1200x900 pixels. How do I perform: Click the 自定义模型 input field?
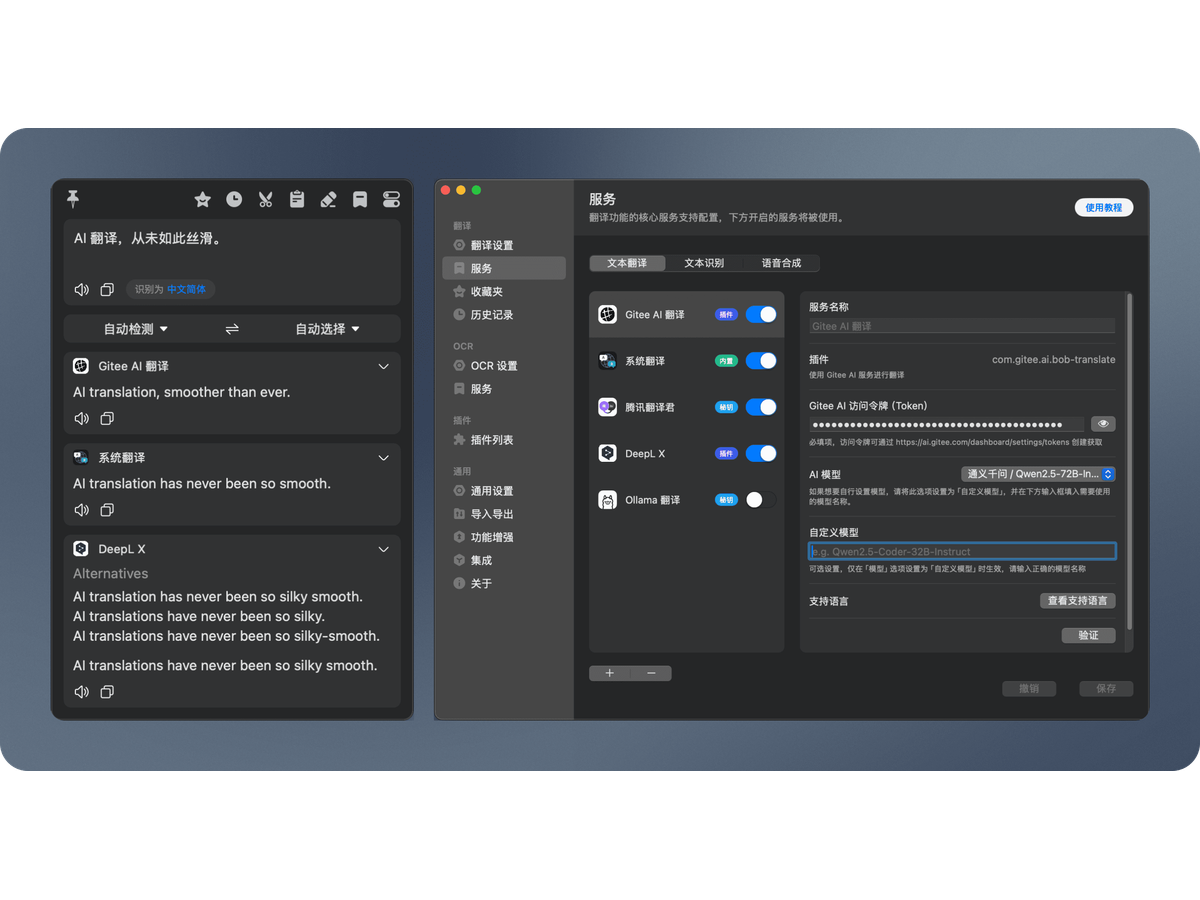(962, 551)
